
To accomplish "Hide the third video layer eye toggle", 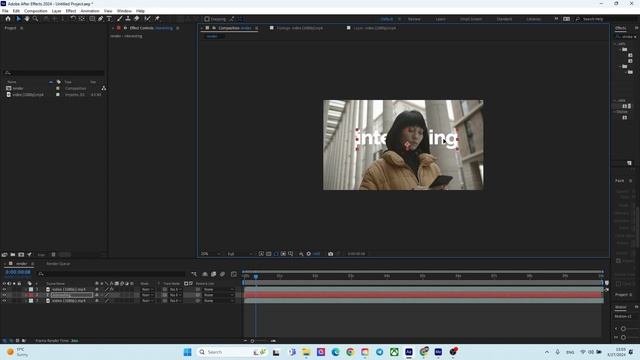I will (4, 301).
